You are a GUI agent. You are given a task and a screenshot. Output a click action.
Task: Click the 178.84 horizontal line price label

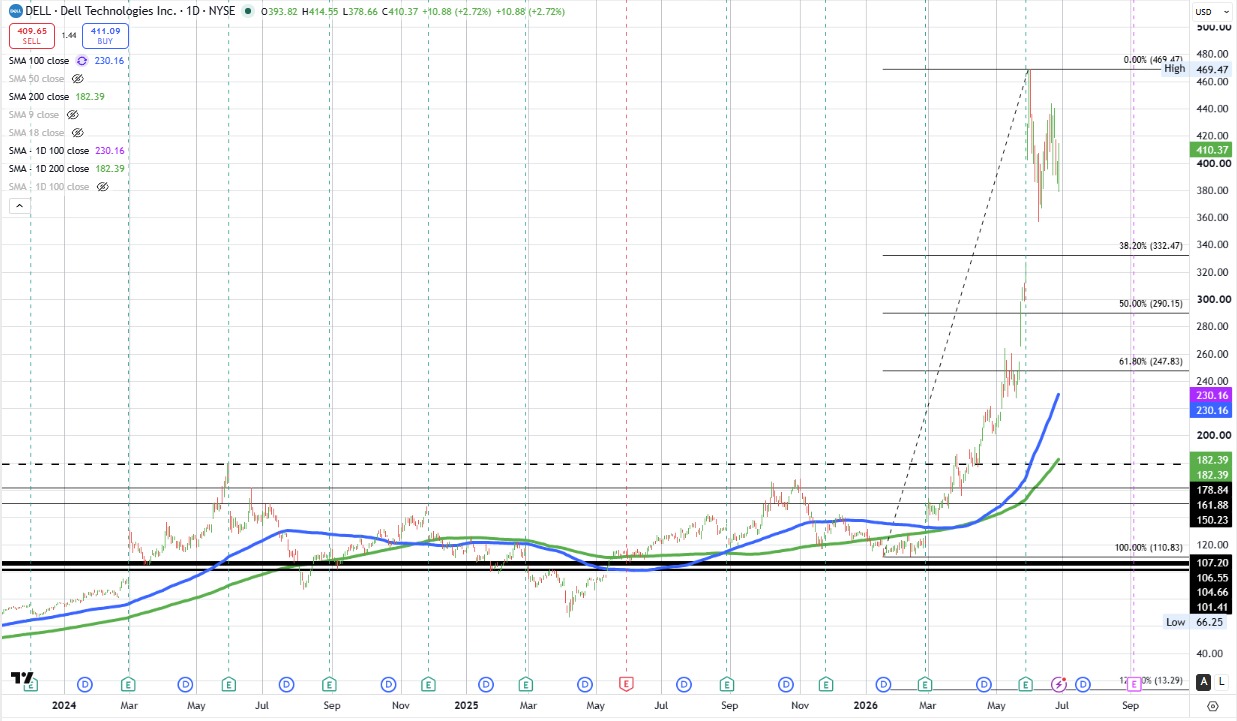point(1211,490)
